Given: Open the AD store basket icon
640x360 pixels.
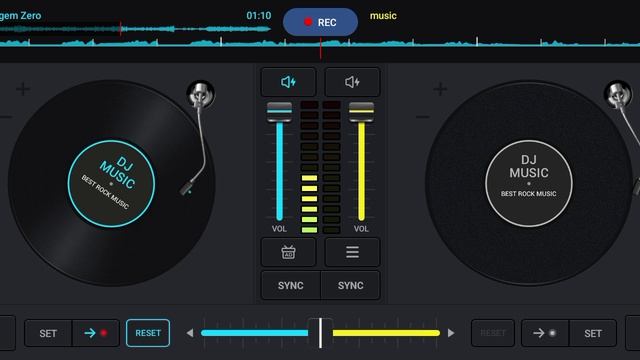Looking at the screenshot, I should pyautogui.click(x=288, y=252).
